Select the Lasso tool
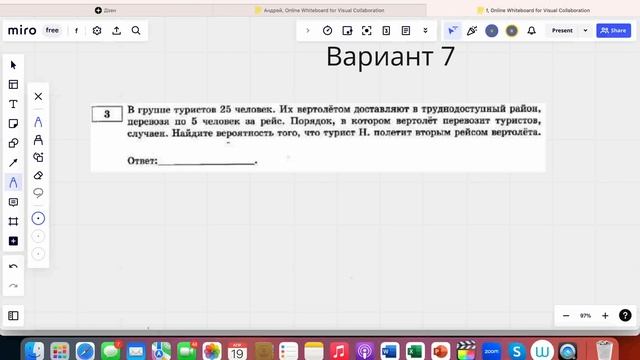Viewport: 640px width, 360px height. 38,193
